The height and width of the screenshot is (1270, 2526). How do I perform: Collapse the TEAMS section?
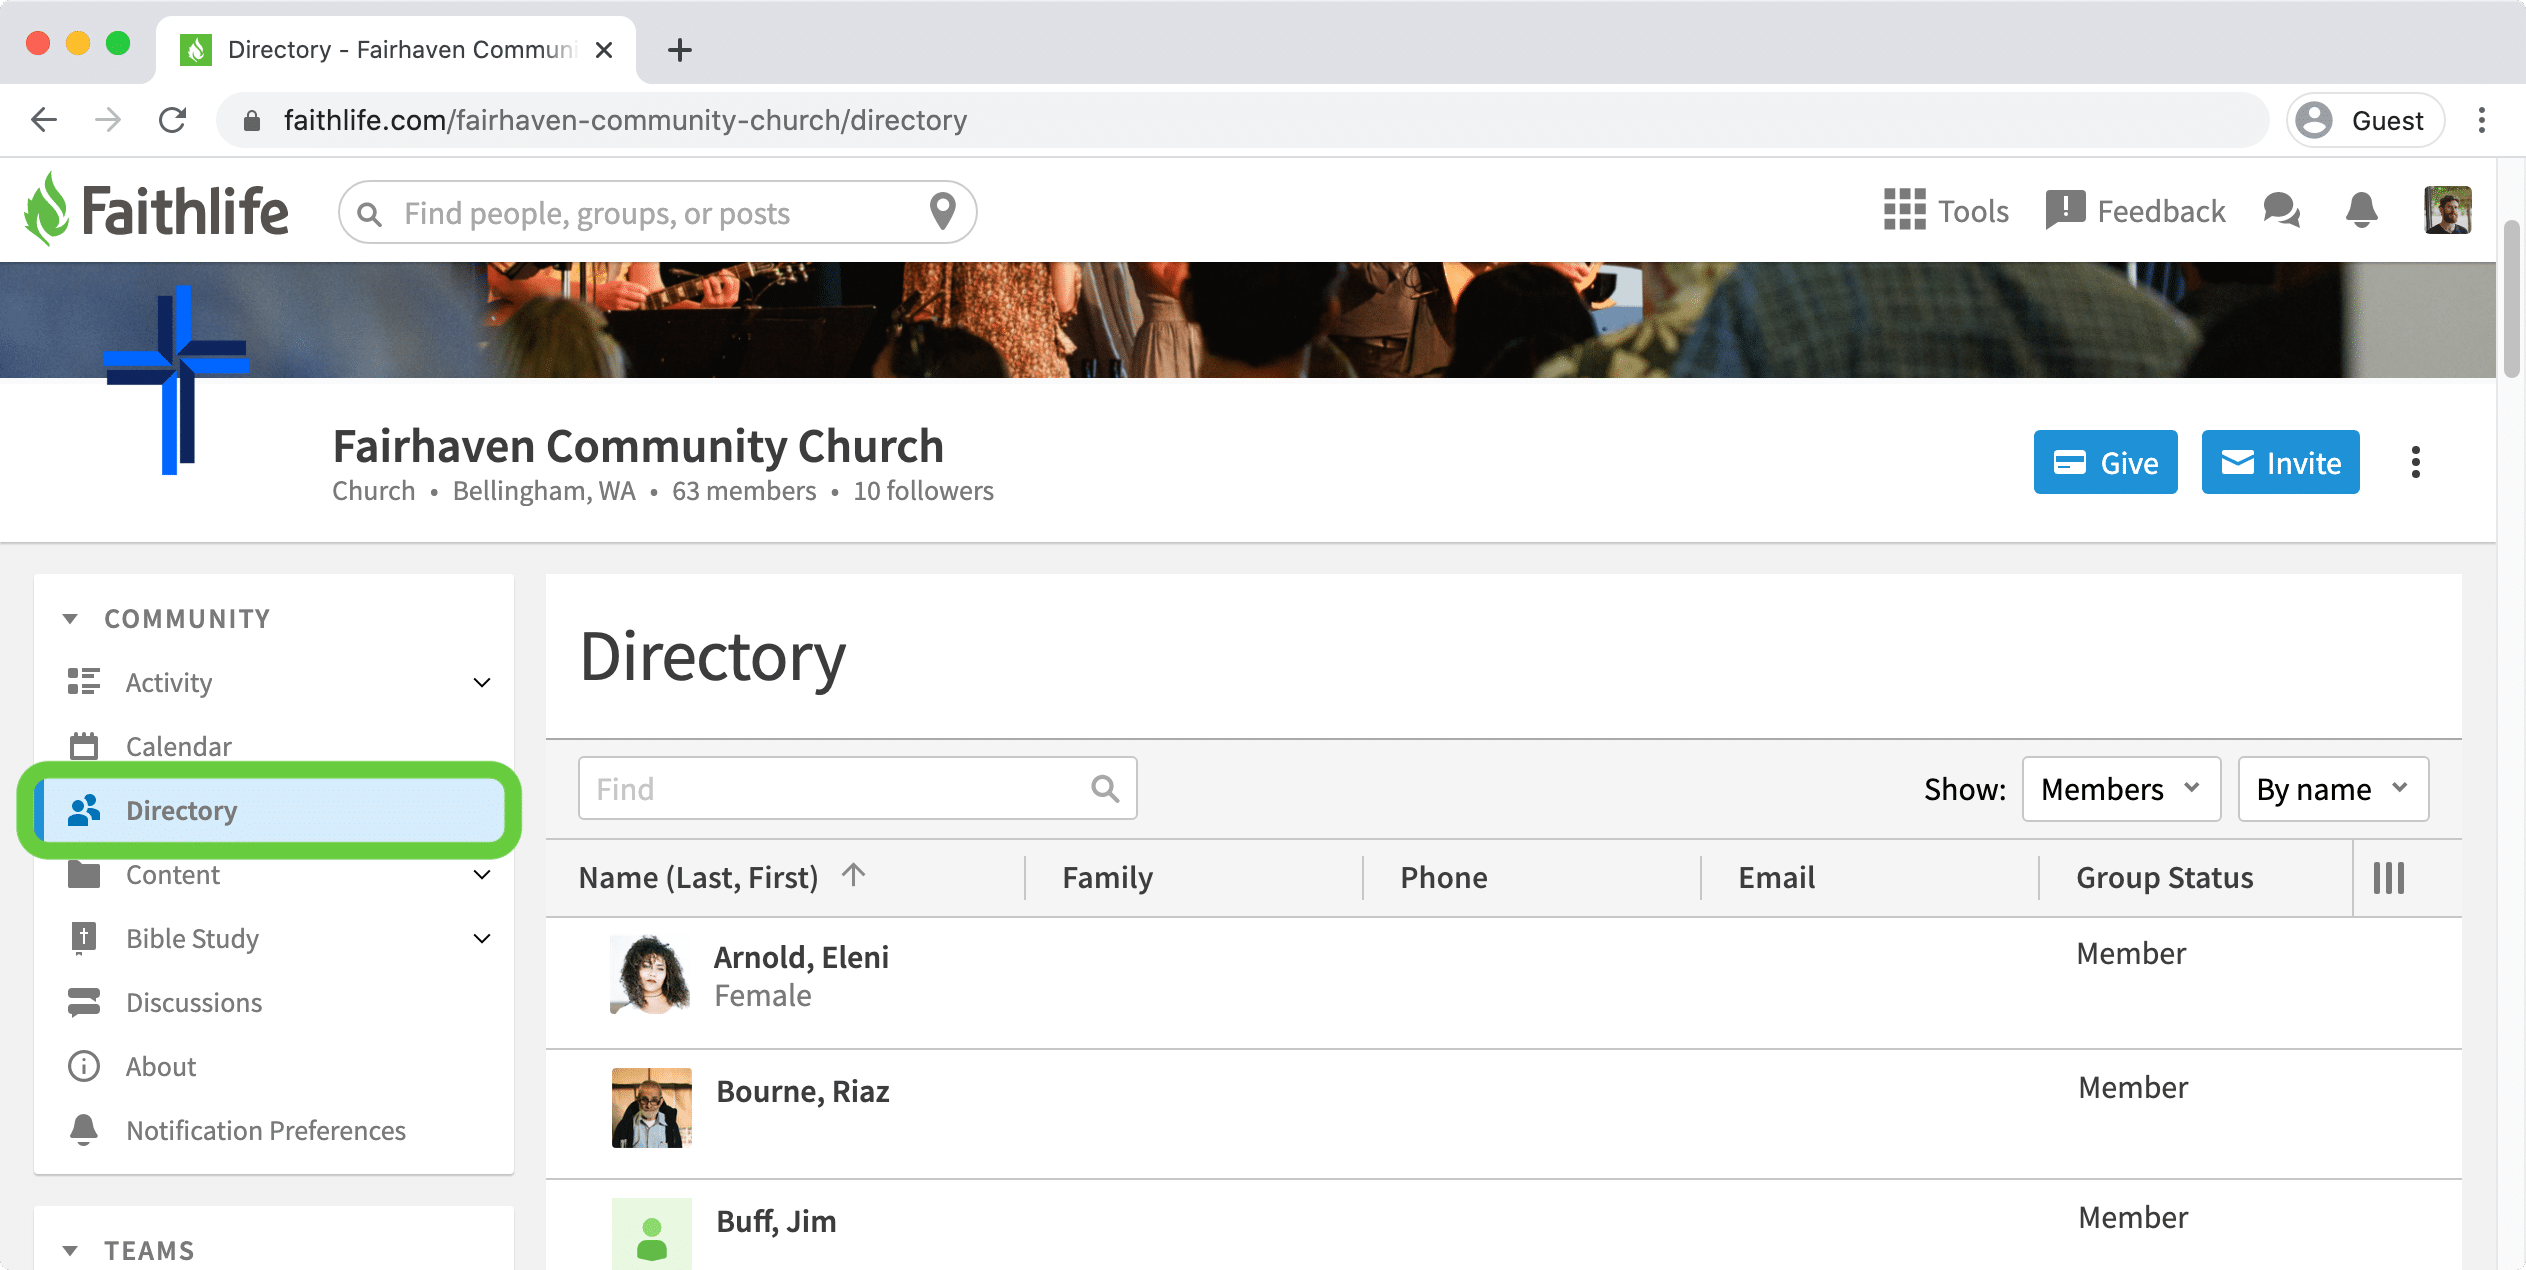(70, 1251)
